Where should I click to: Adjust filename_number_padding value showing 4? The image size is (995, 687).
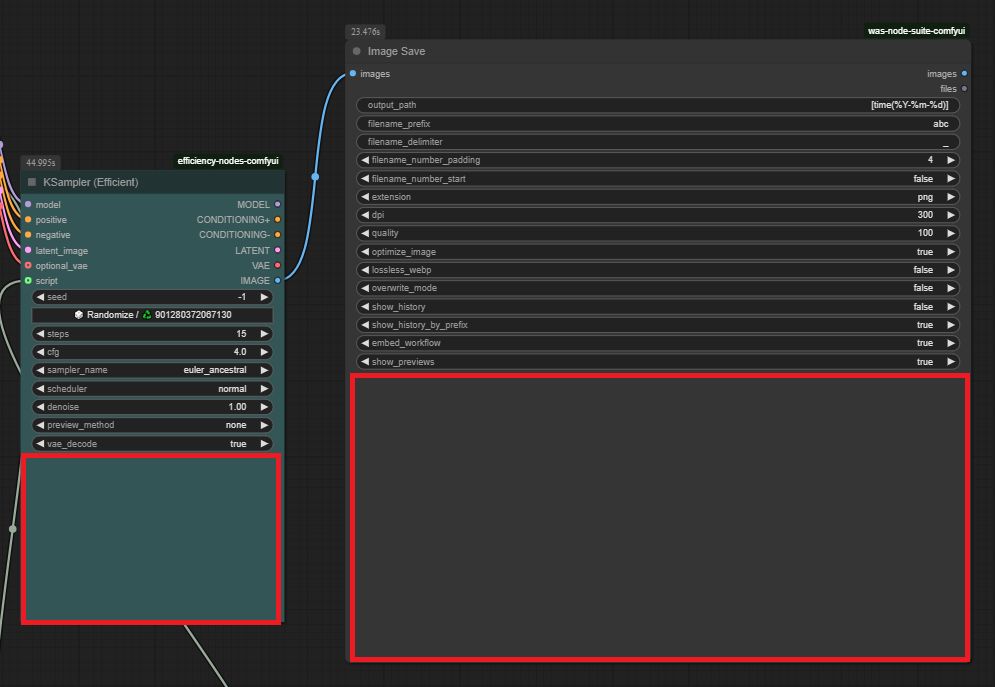pos(658,160)
